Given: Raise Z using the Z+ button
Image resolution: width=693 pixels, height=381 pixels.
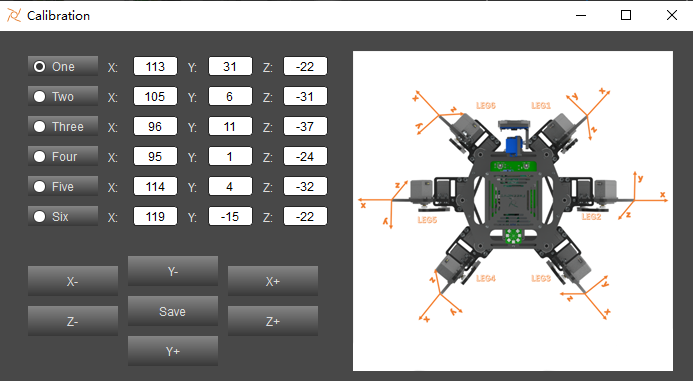Looking at the screenshot, I should click(273, 321).
